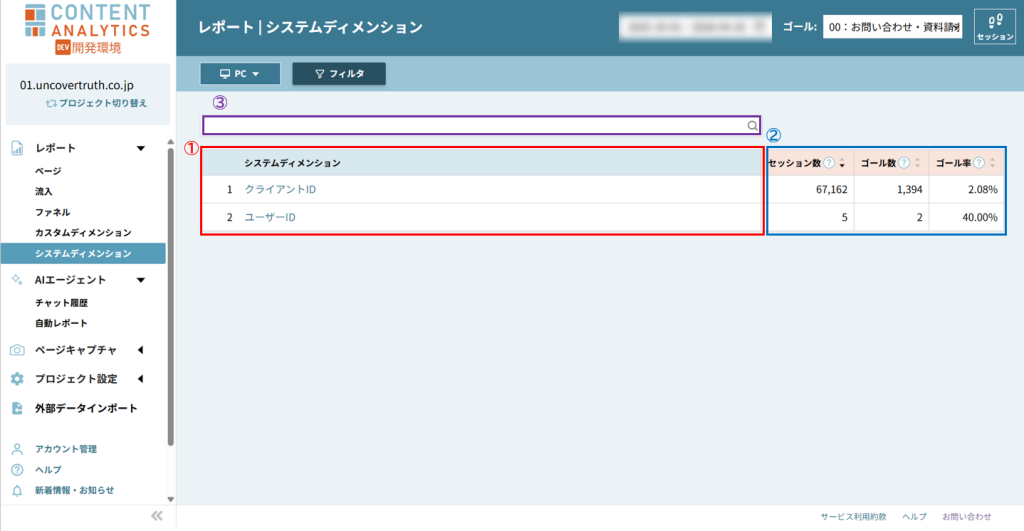Collapse the sidebar with double-chevron icon

[156, 516]
